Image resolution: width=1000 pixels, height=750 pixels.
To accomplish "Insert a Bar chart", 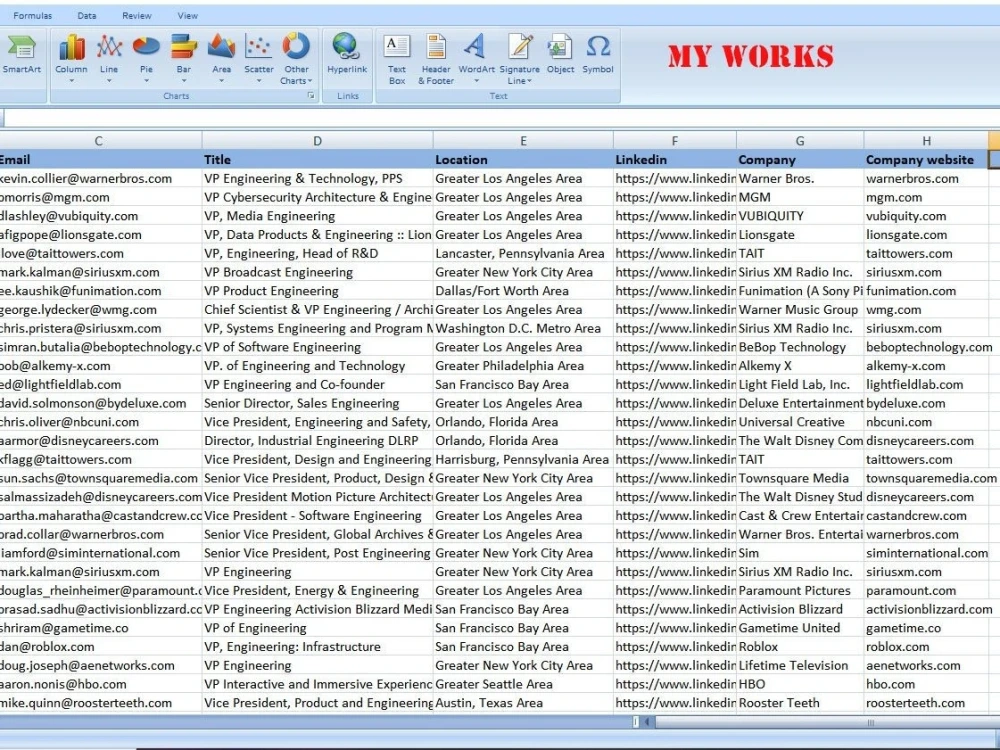I will 184,55.
